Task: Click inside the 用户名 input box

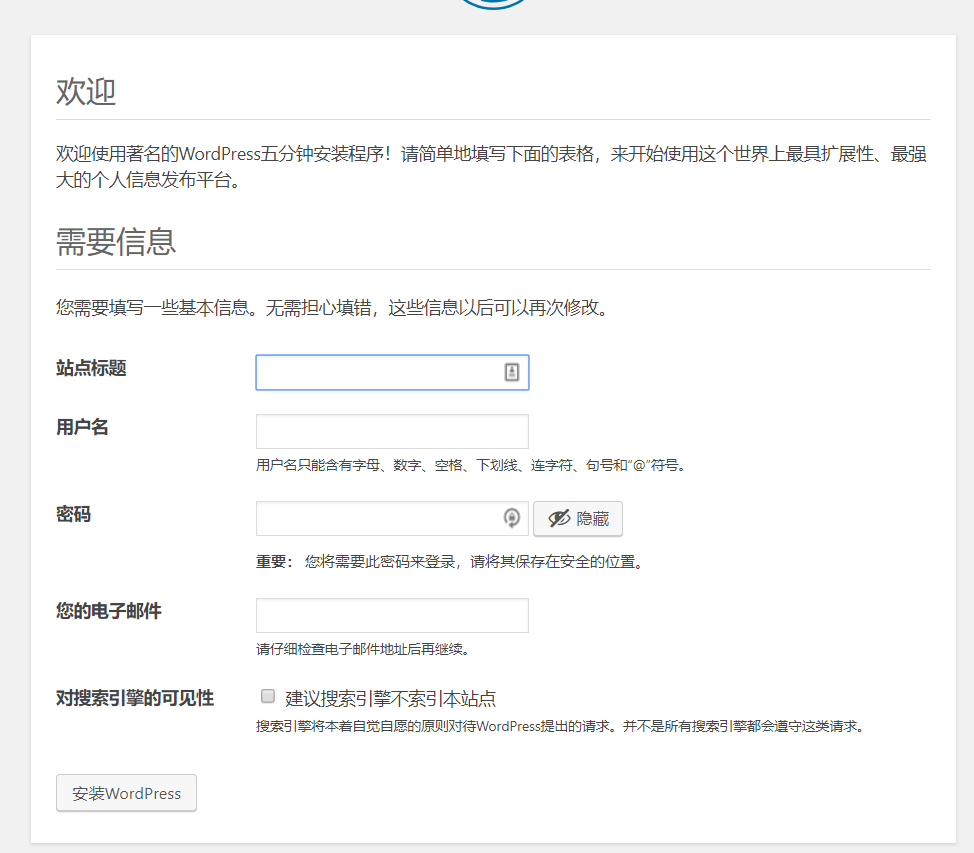Action: [x=390, y=431]
